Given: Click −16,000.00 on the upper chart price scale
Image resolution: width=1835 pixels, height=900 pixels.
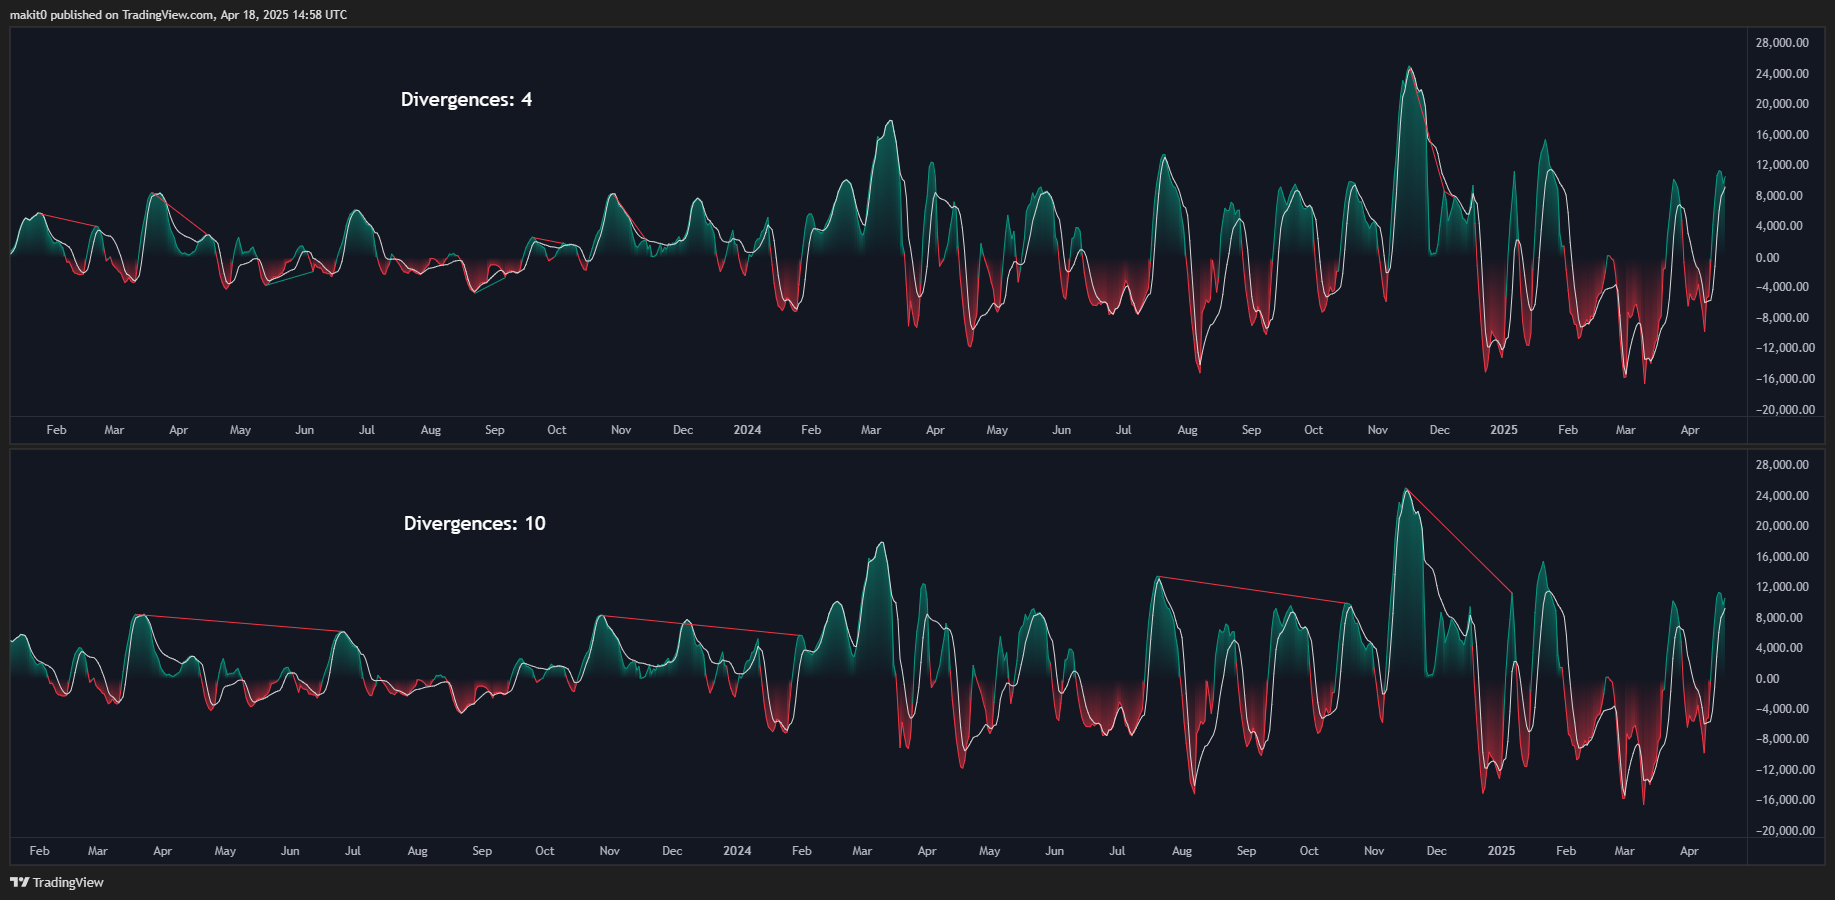Looking at the screenshot, I should coord(1785,379).
